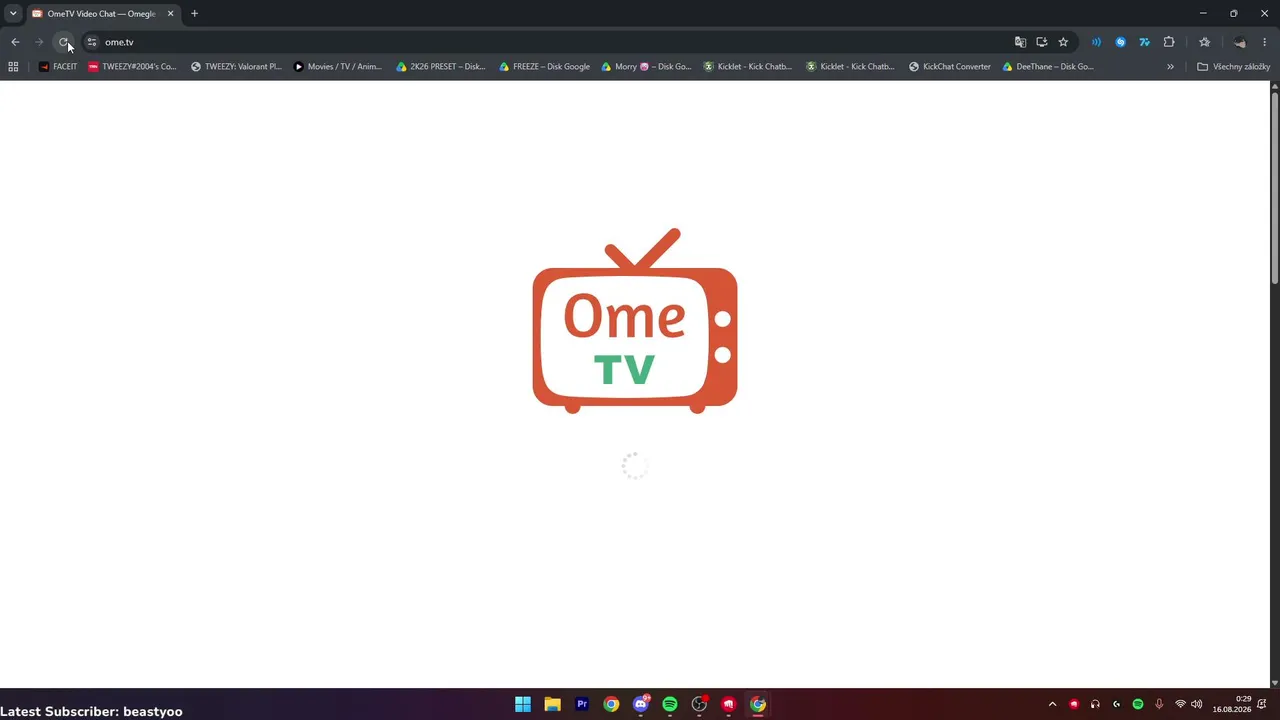Open a new tab with plus button

coord(194,14)
